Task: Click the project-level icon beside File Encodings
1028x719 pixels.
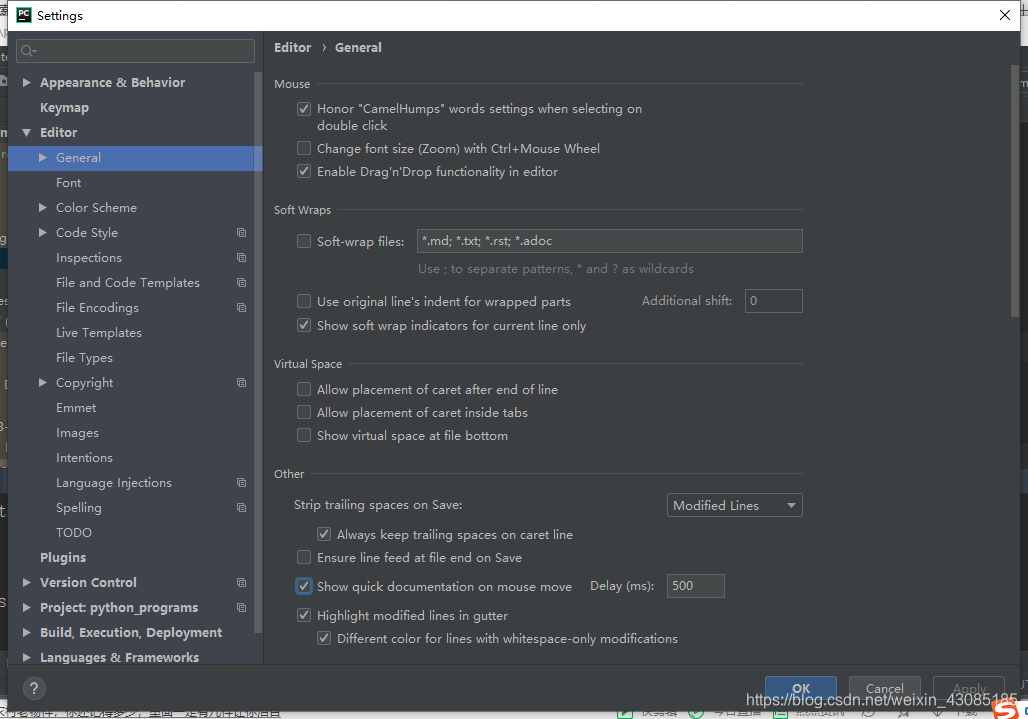Action: 241,307
